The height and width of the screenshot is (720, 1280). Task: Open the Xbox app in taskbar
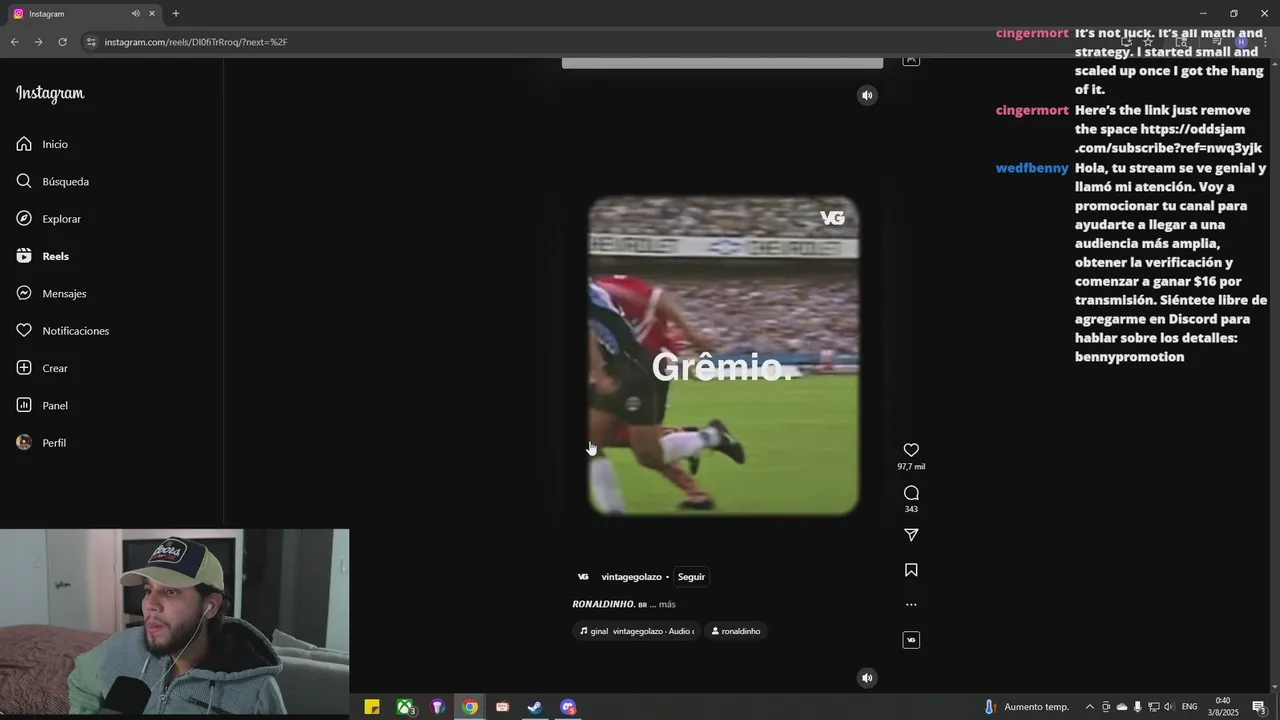(x=405, y=707)
